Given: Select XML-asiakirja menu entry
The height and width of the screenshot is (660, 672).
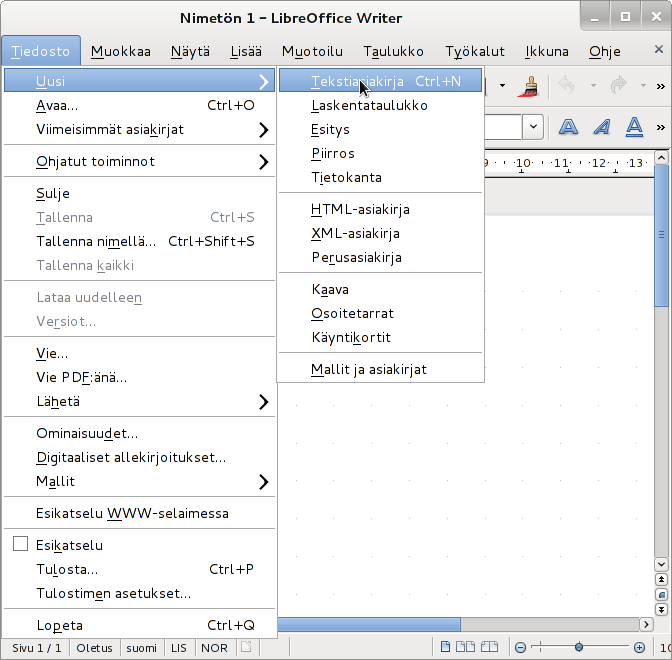Looking at the screenshot, I should [x=381, y=234].
